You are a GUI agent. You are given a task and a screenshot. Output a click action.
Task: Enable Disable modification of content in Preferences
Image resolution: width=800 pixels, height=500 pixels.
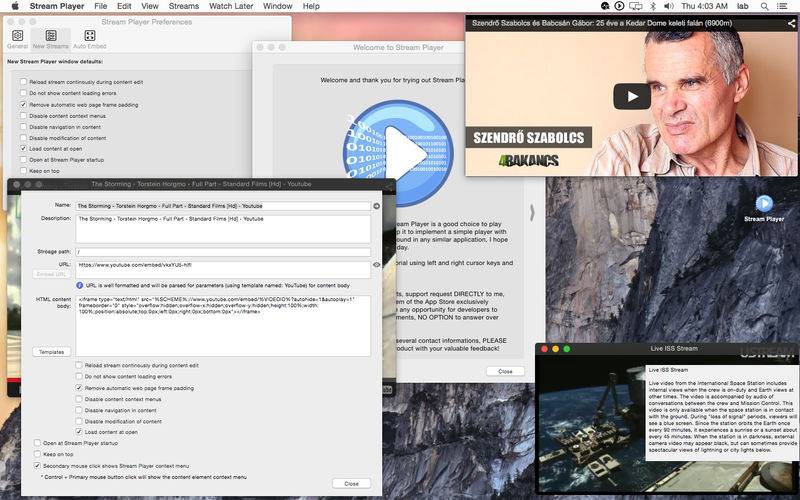[23, 138]
